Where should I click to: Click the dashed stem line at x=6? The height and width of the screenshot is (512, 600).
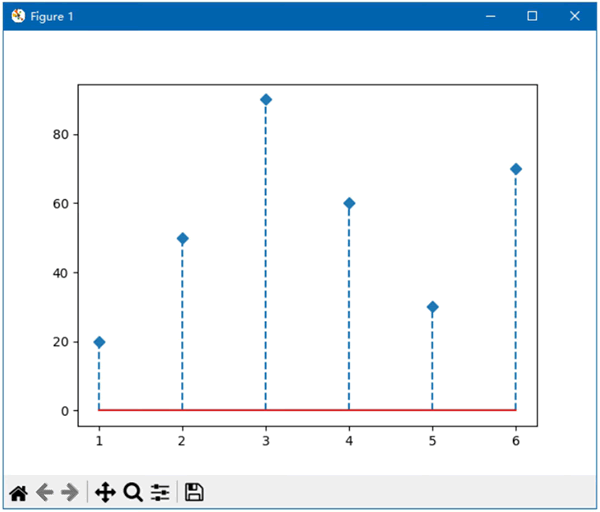click(516, 292)
